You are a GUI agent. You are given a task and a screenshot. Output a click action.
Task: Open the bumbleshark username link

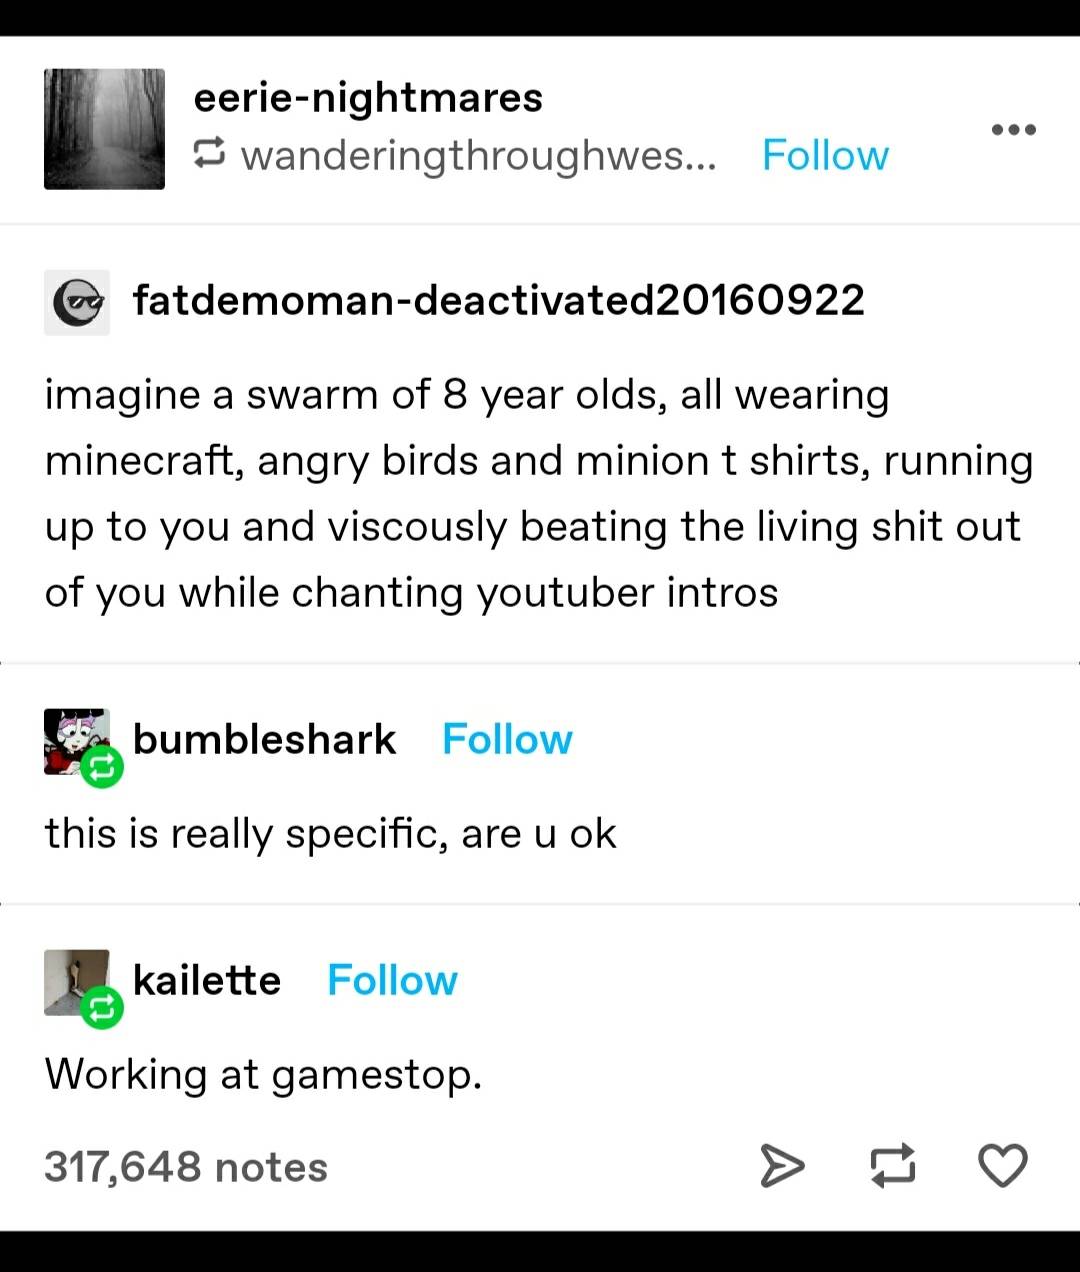point(264,740)
